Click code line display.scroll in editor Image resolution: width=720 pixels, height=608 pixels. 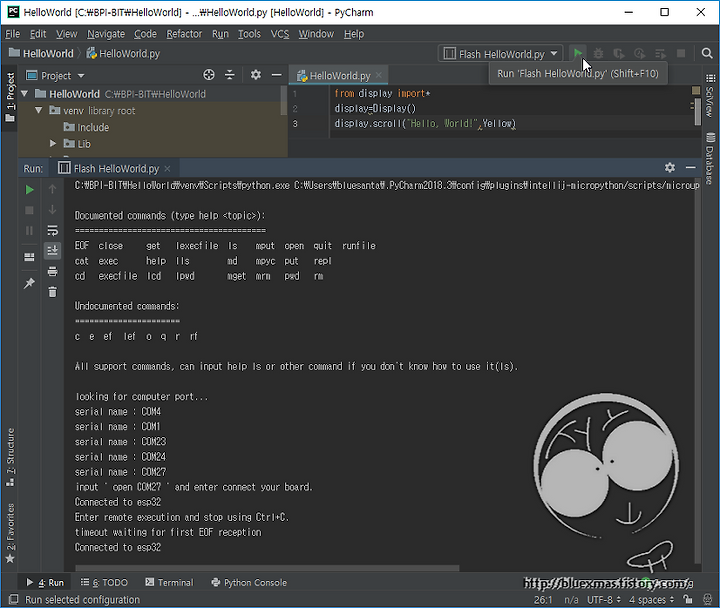[x=425, y=124]
